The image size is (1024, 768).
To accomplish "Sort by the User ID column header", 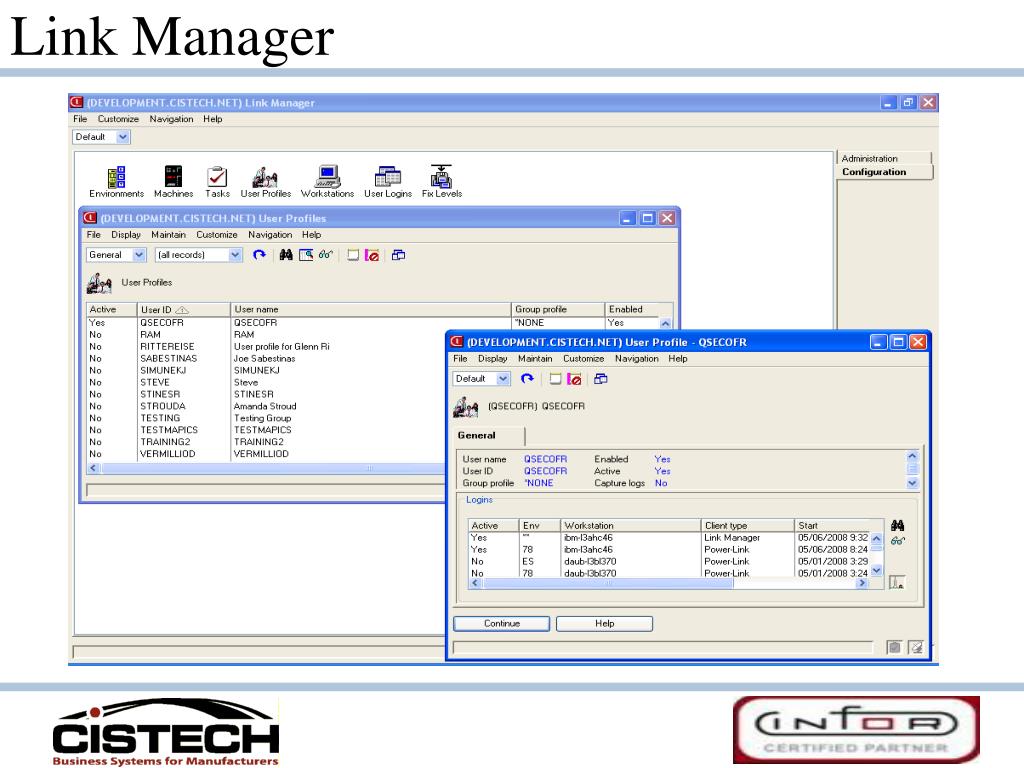I will click(184, 310).
